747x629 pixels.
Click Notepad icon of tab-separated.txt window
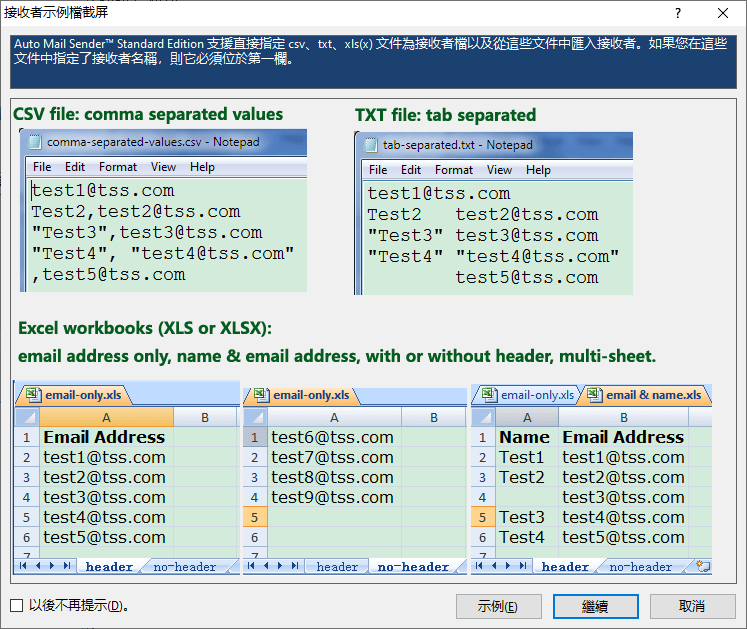click(371, 145)
